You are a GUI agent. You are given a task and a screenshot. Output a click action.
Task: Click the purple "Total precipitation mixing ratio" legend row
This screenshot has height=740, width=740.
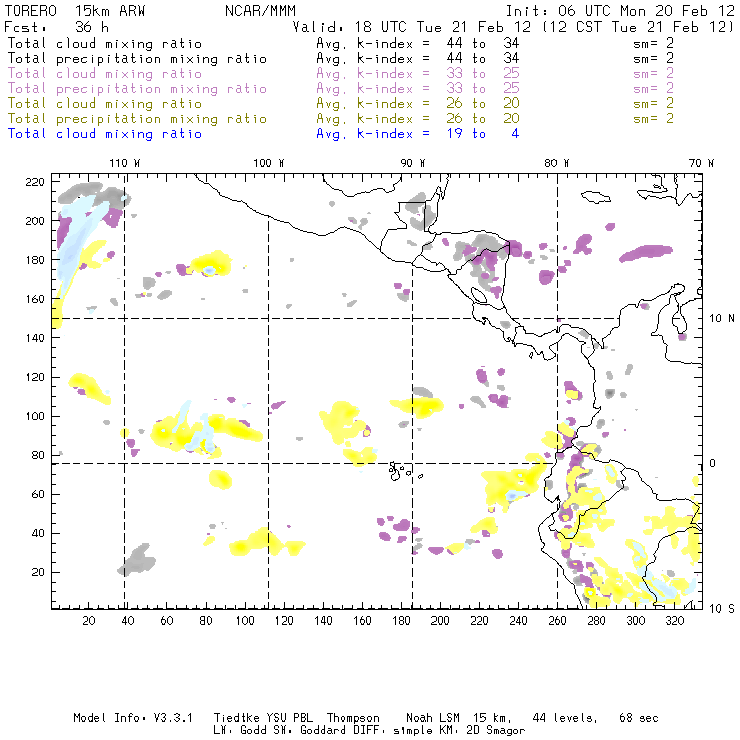point(341,89)
